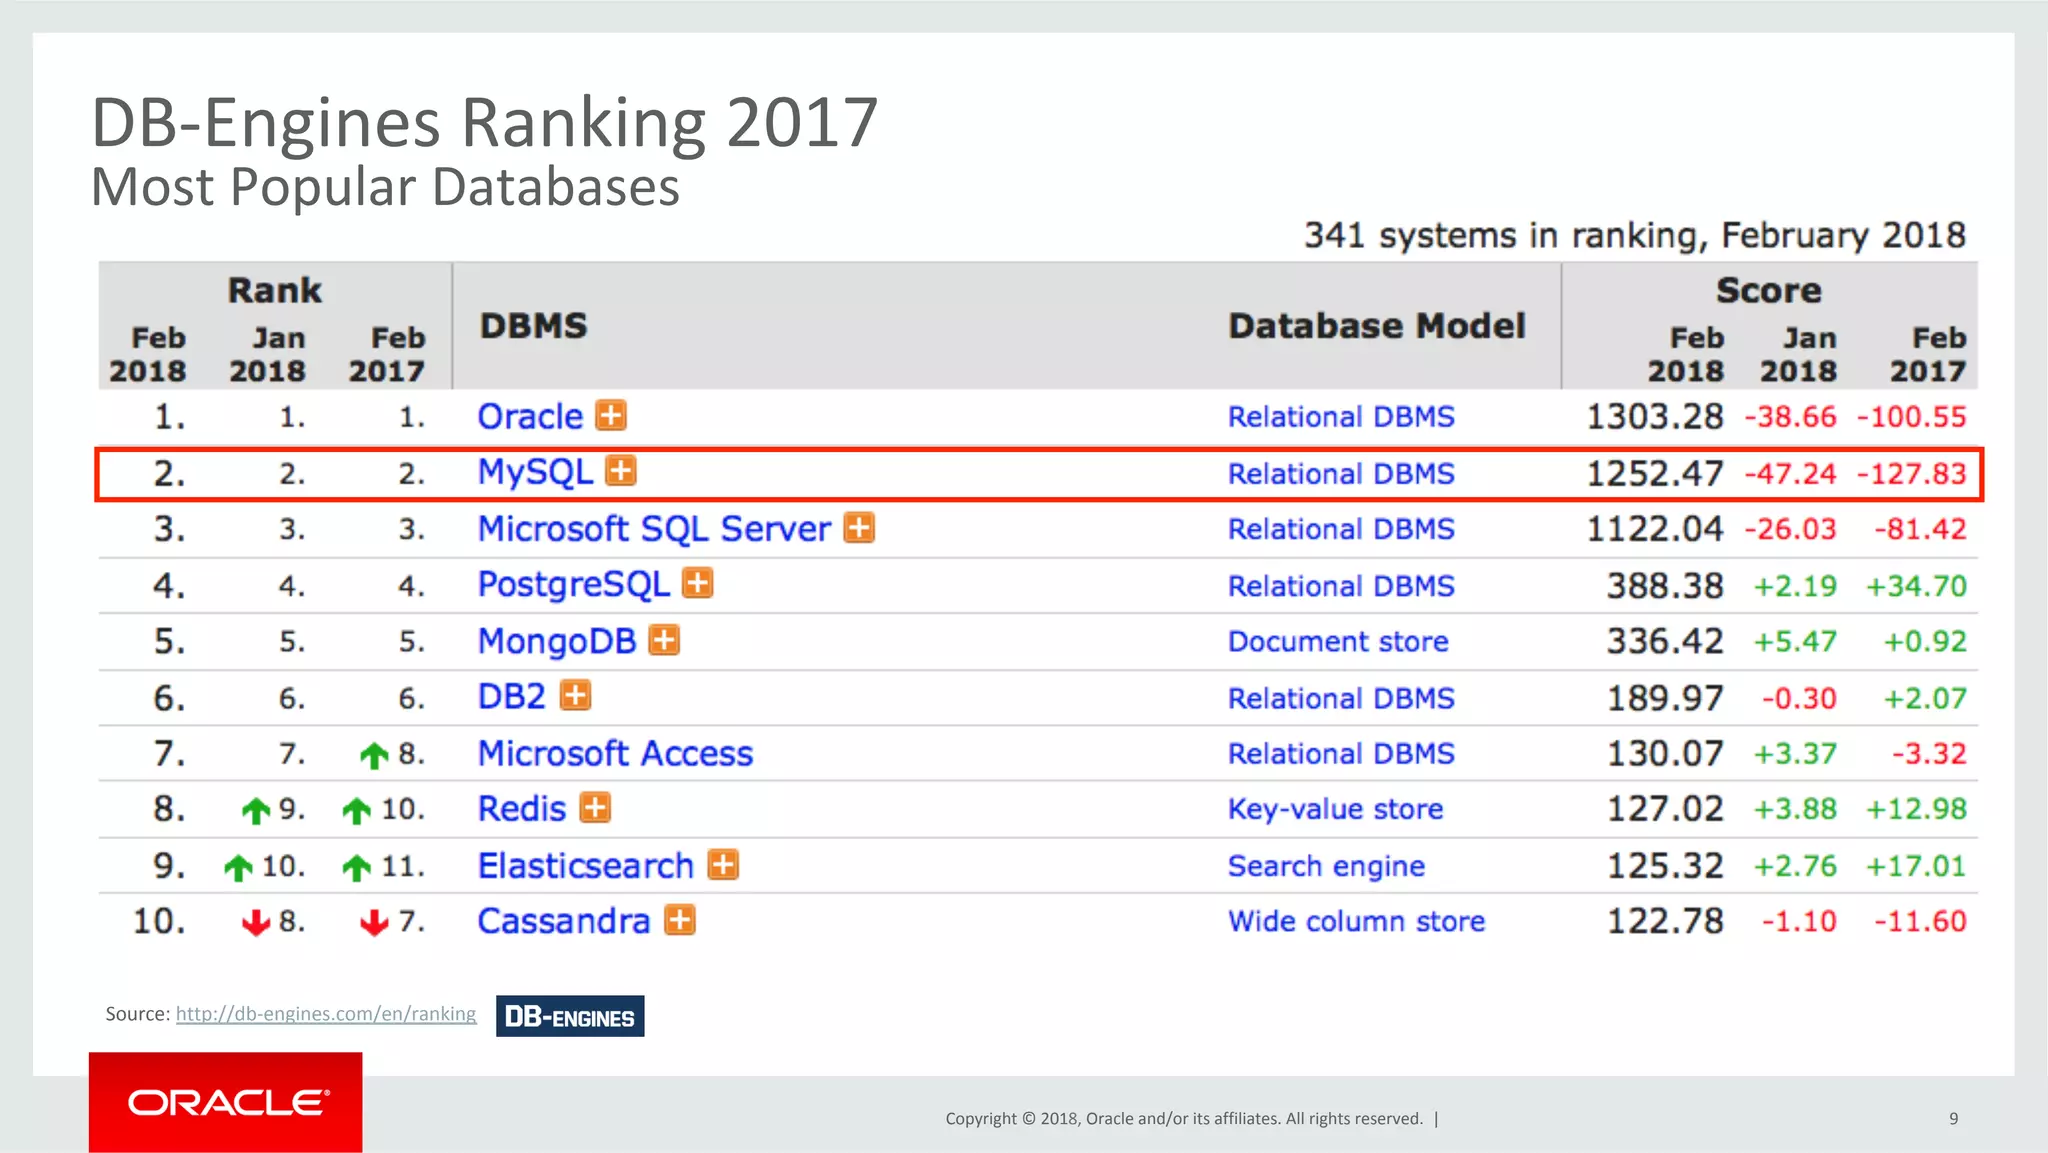The height and width of the screenshot is (1153, 2048).
Task: Click Relational DBMS in the MySQL row
Action: pyautogui.click(x=1341, y=474)
